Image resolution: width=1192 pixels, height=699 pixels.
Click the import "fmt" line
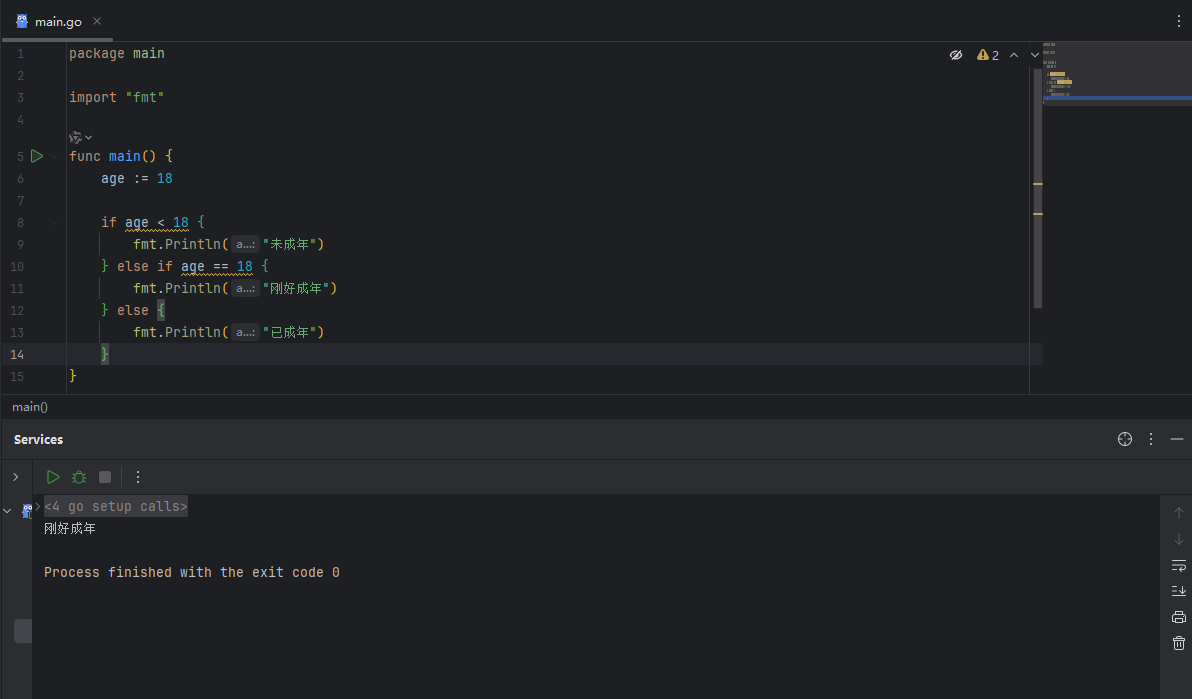[x=116, y=97]
